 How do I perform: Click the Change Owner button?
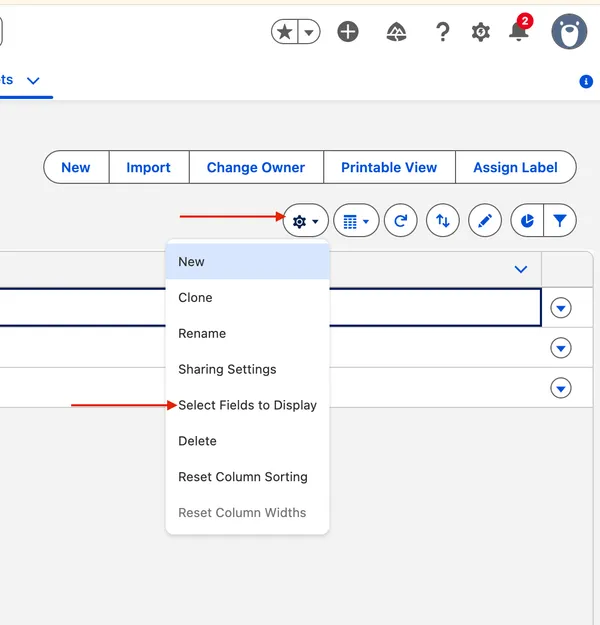255,167
